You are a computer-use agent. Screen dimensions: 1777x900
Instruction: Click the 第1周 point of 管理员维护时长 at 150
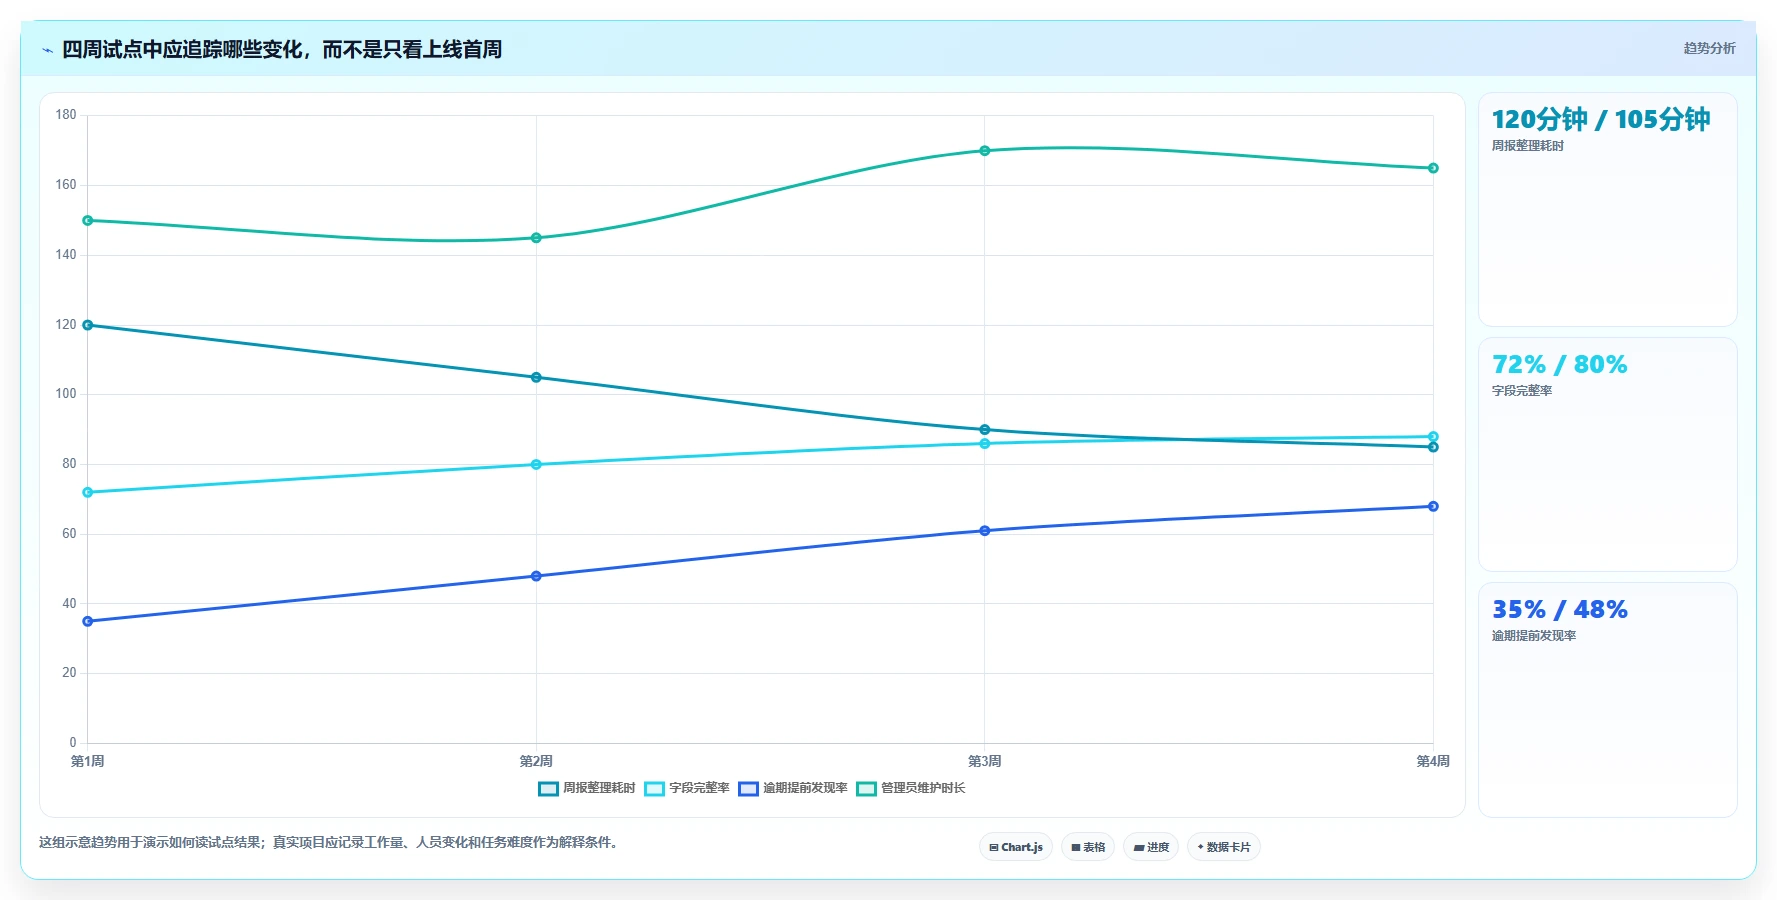click(88, 220)
